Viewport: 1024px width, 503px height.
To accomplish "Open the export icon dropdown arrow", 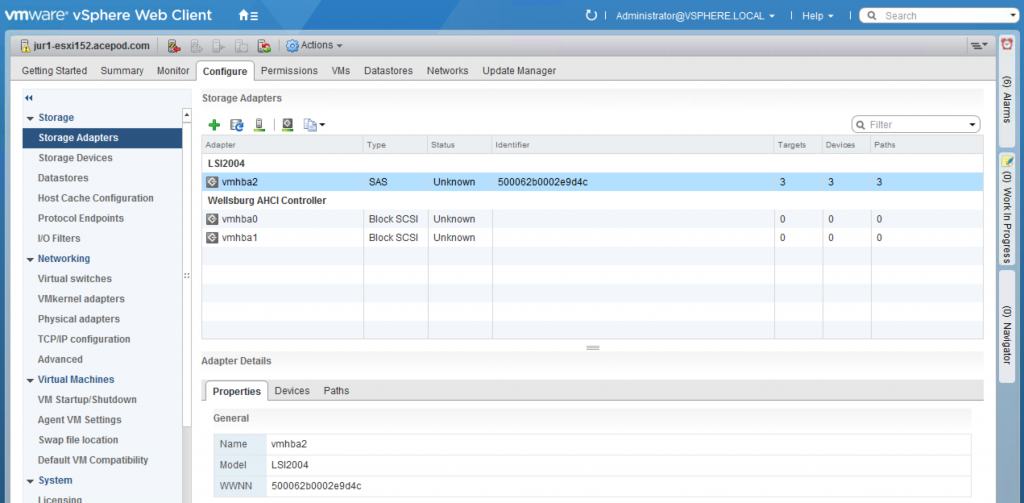I will (x=322, y=125).
